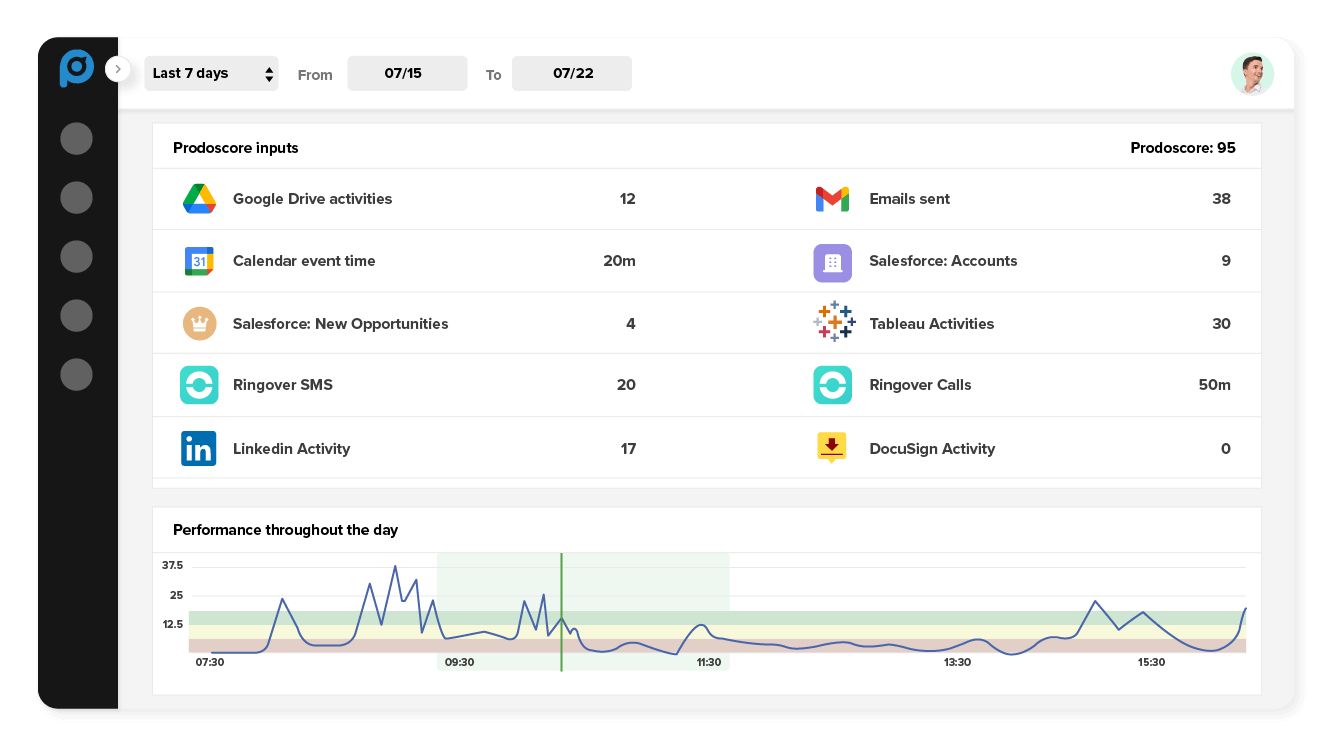This screenshot has height=746, width=1332.
Task: Click the Gmail icon beside Emails sent
Action: pos(832,198)
